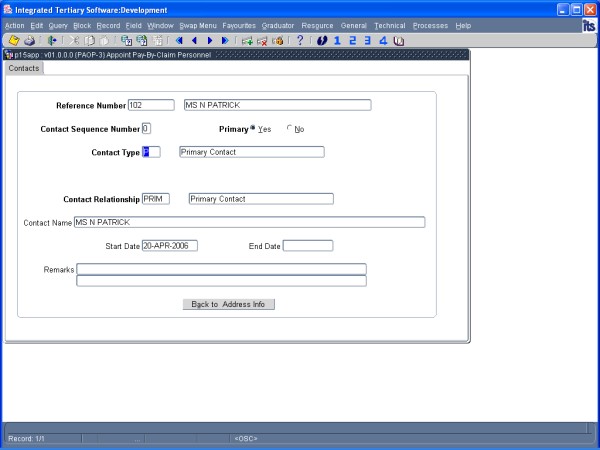
Task: Click the Copy toolbar icon
Action: tap(89, 40)
